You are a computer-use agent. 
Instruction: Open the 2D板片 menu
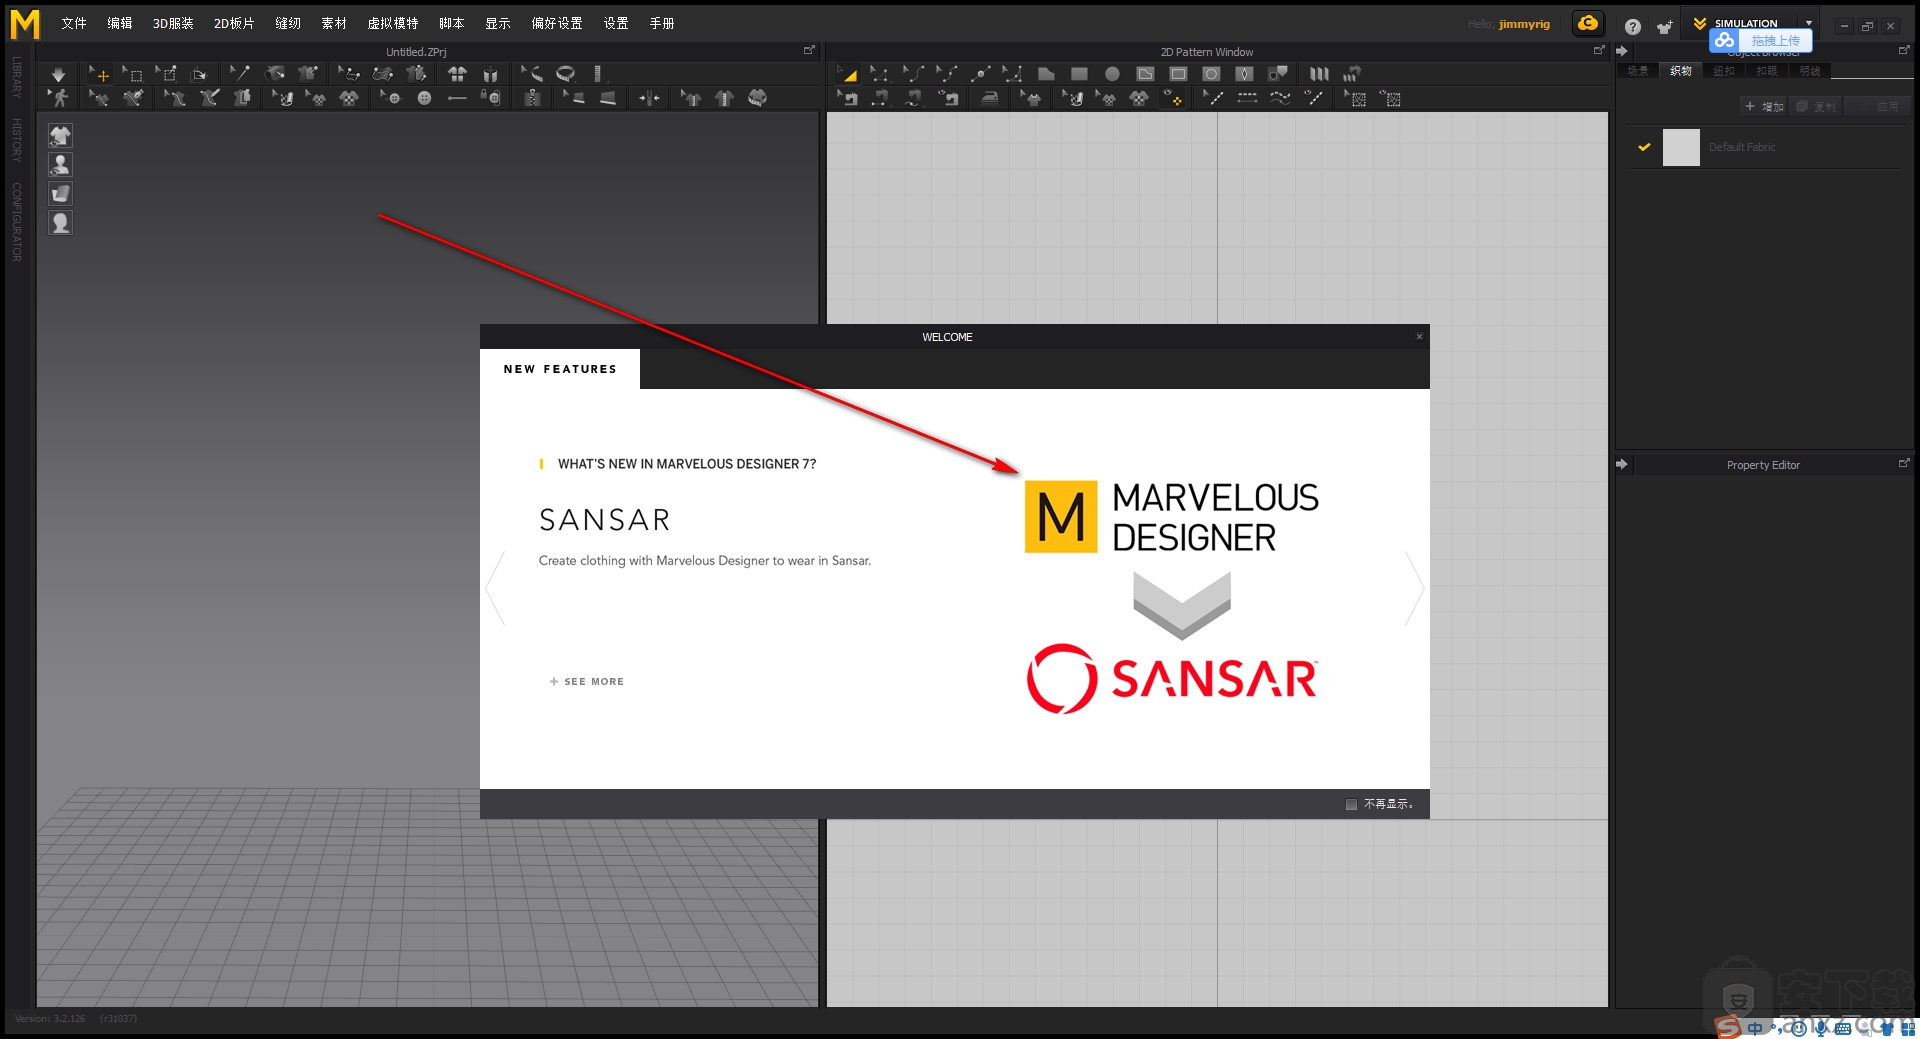click(x=234, y=23)
